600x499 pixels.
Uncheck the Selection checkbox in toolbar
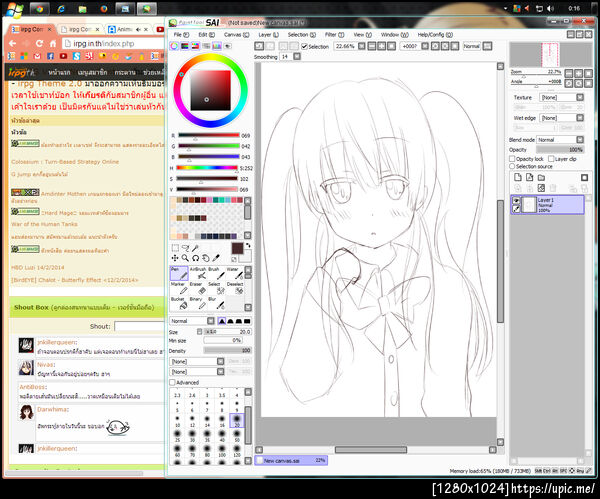pos(305,46)
